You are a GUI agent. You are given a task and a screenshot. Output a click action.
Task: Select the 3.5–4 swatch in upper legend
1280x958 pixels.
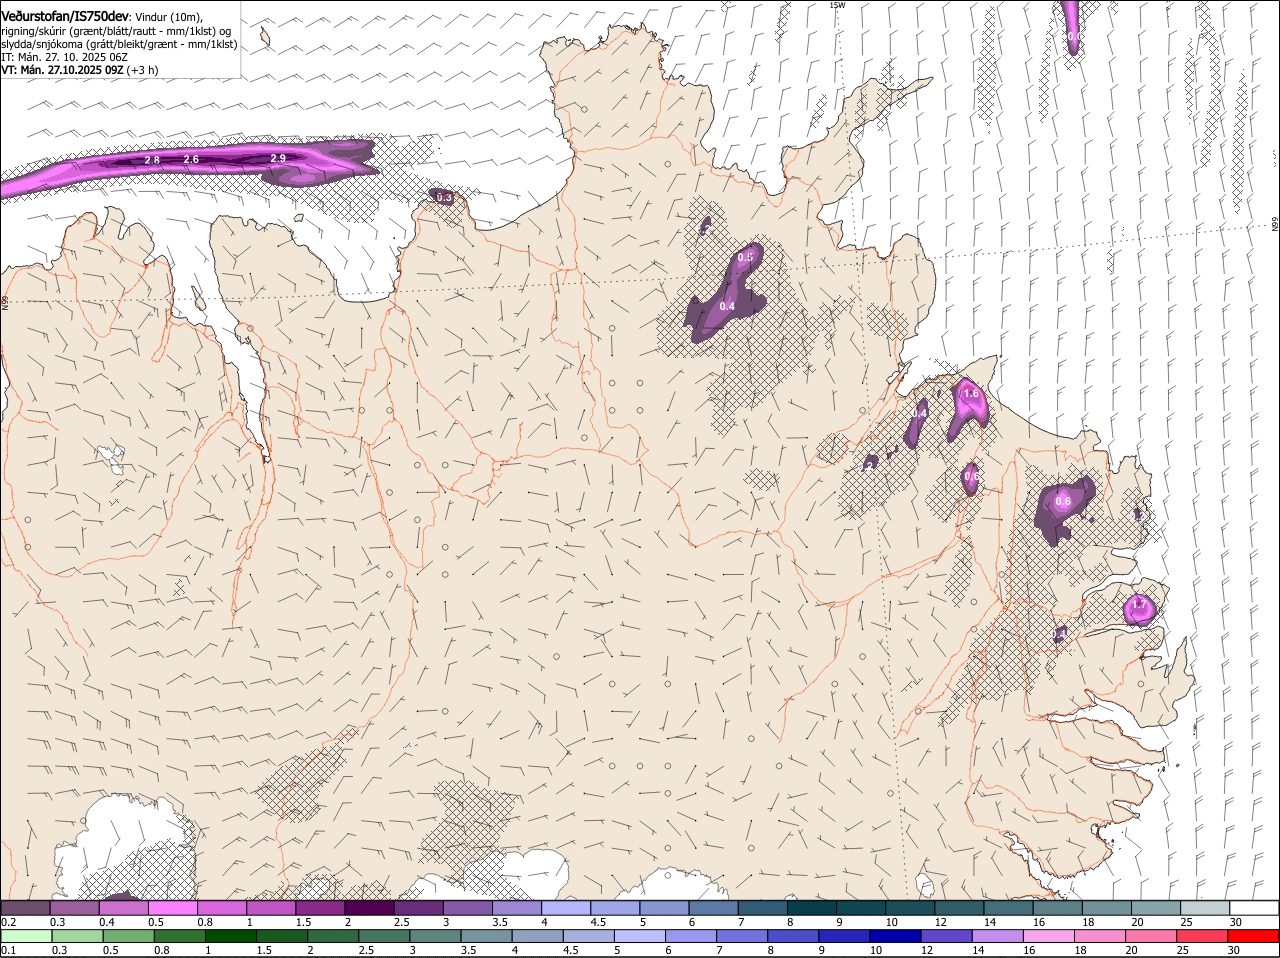518,908
